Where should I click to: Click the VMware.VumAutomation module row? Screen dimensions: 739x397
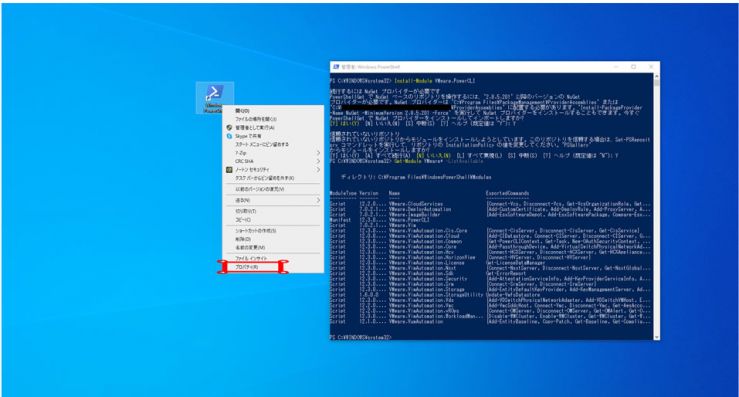(x=490, y=322)
